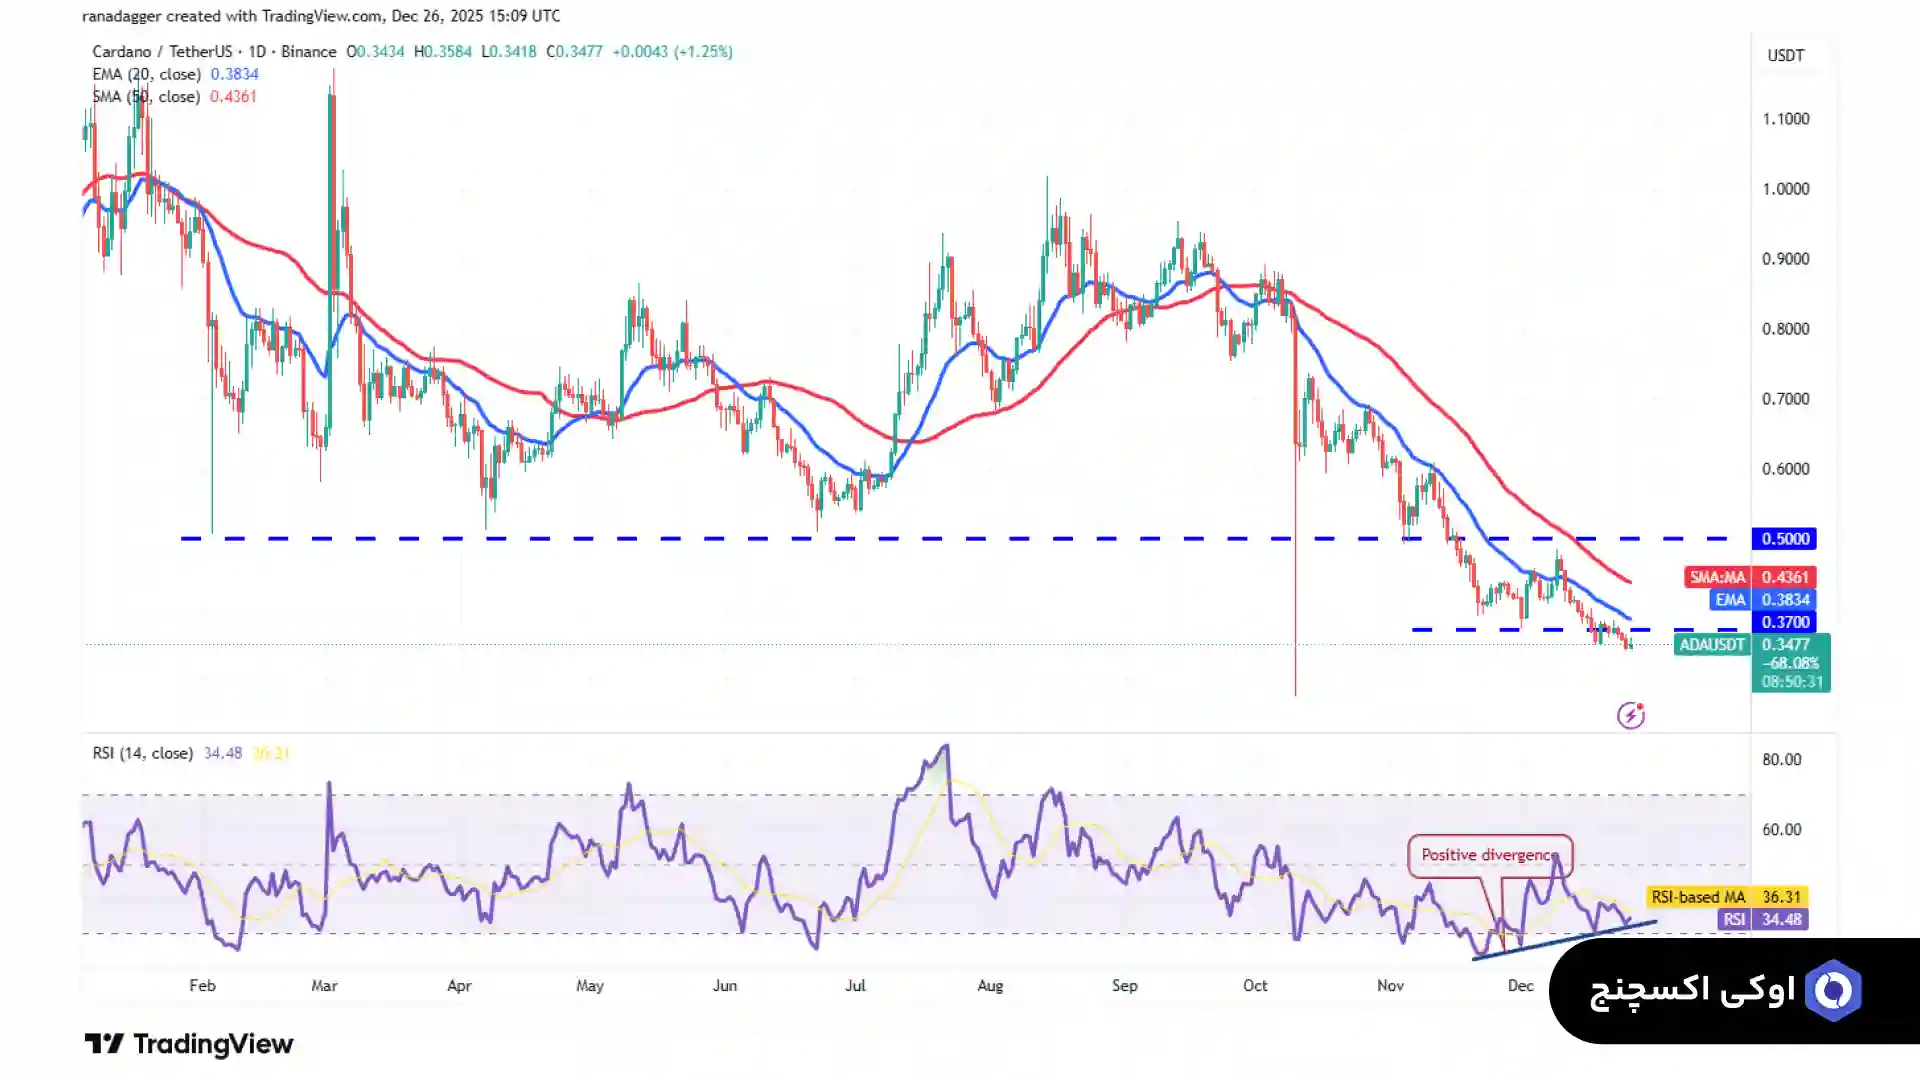Click the blue hexagon exchange logo

[x=1833, y=990]
